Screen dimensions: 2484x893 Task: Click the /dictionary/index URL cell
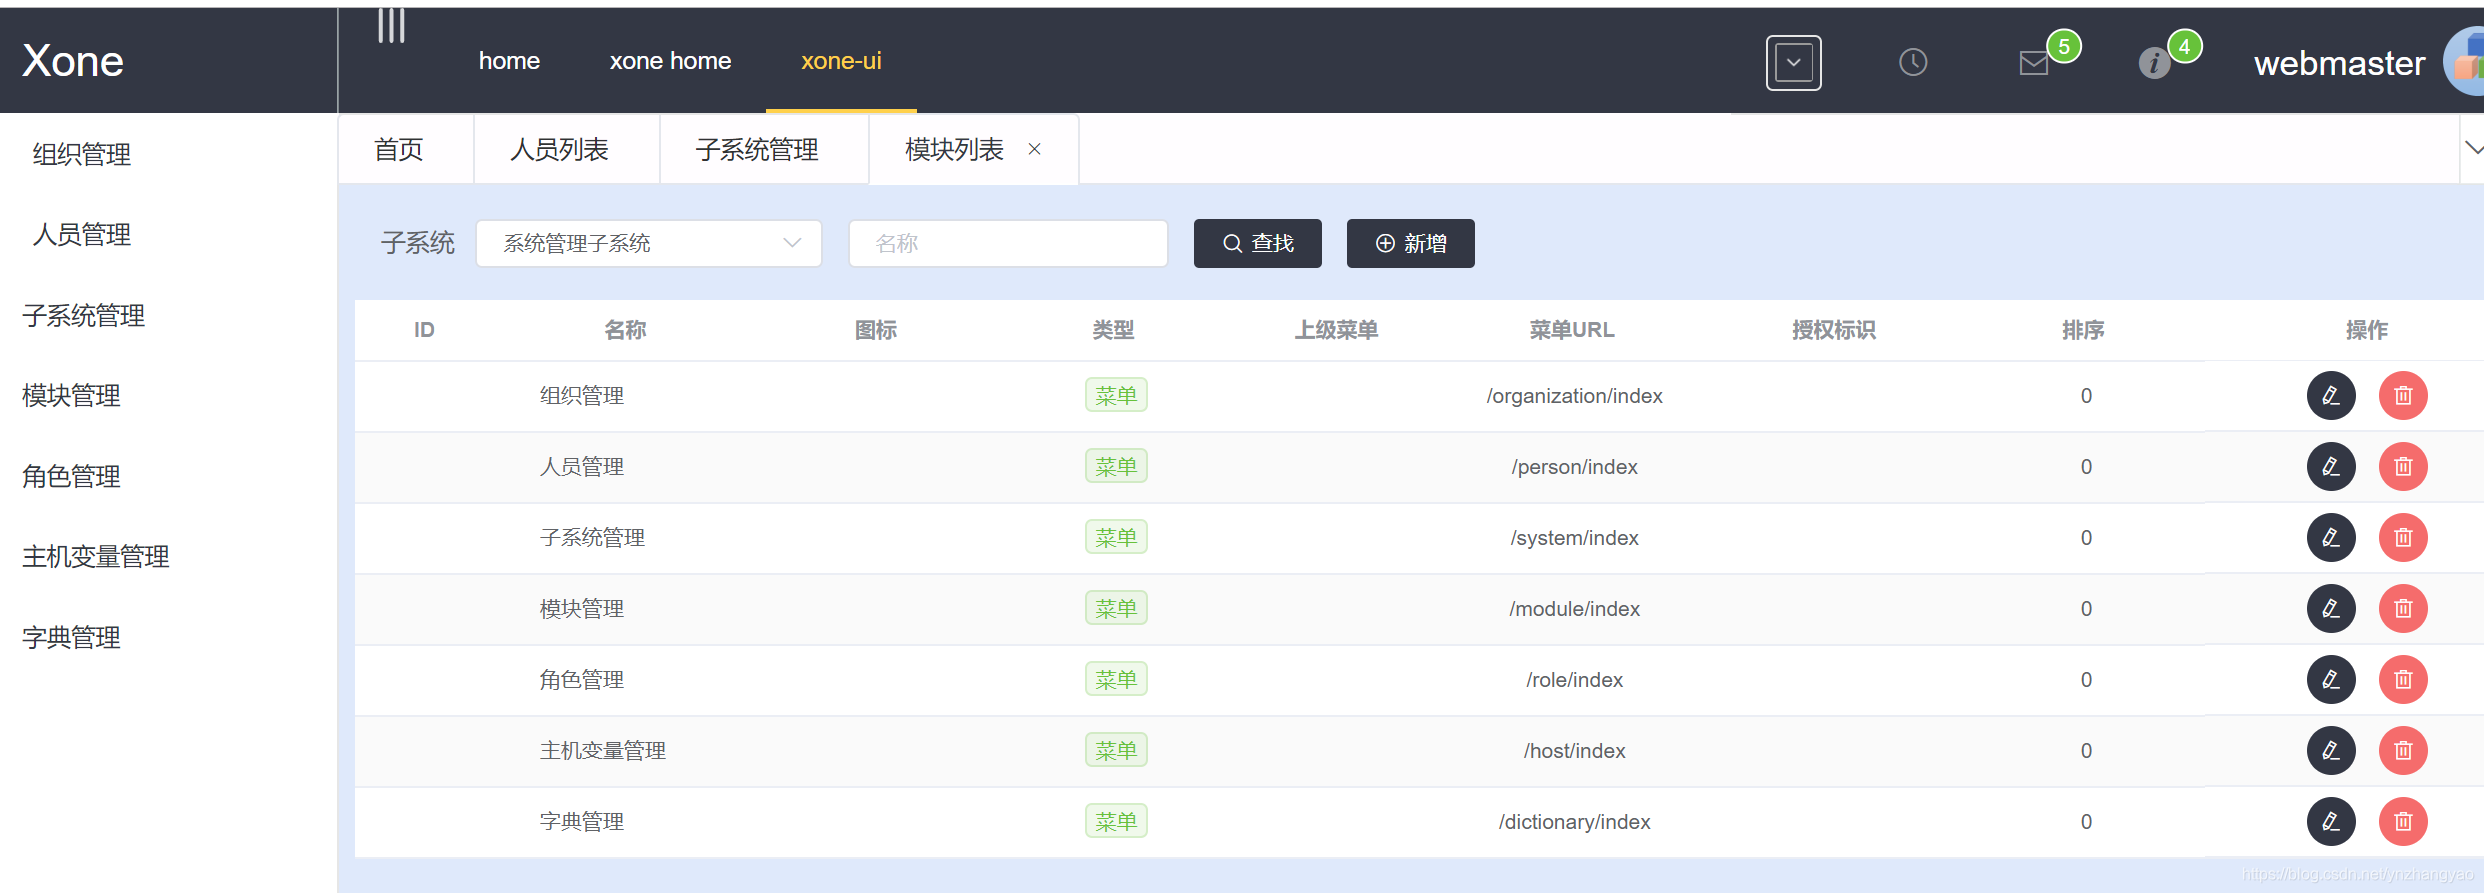click(x=1574, y=822)
